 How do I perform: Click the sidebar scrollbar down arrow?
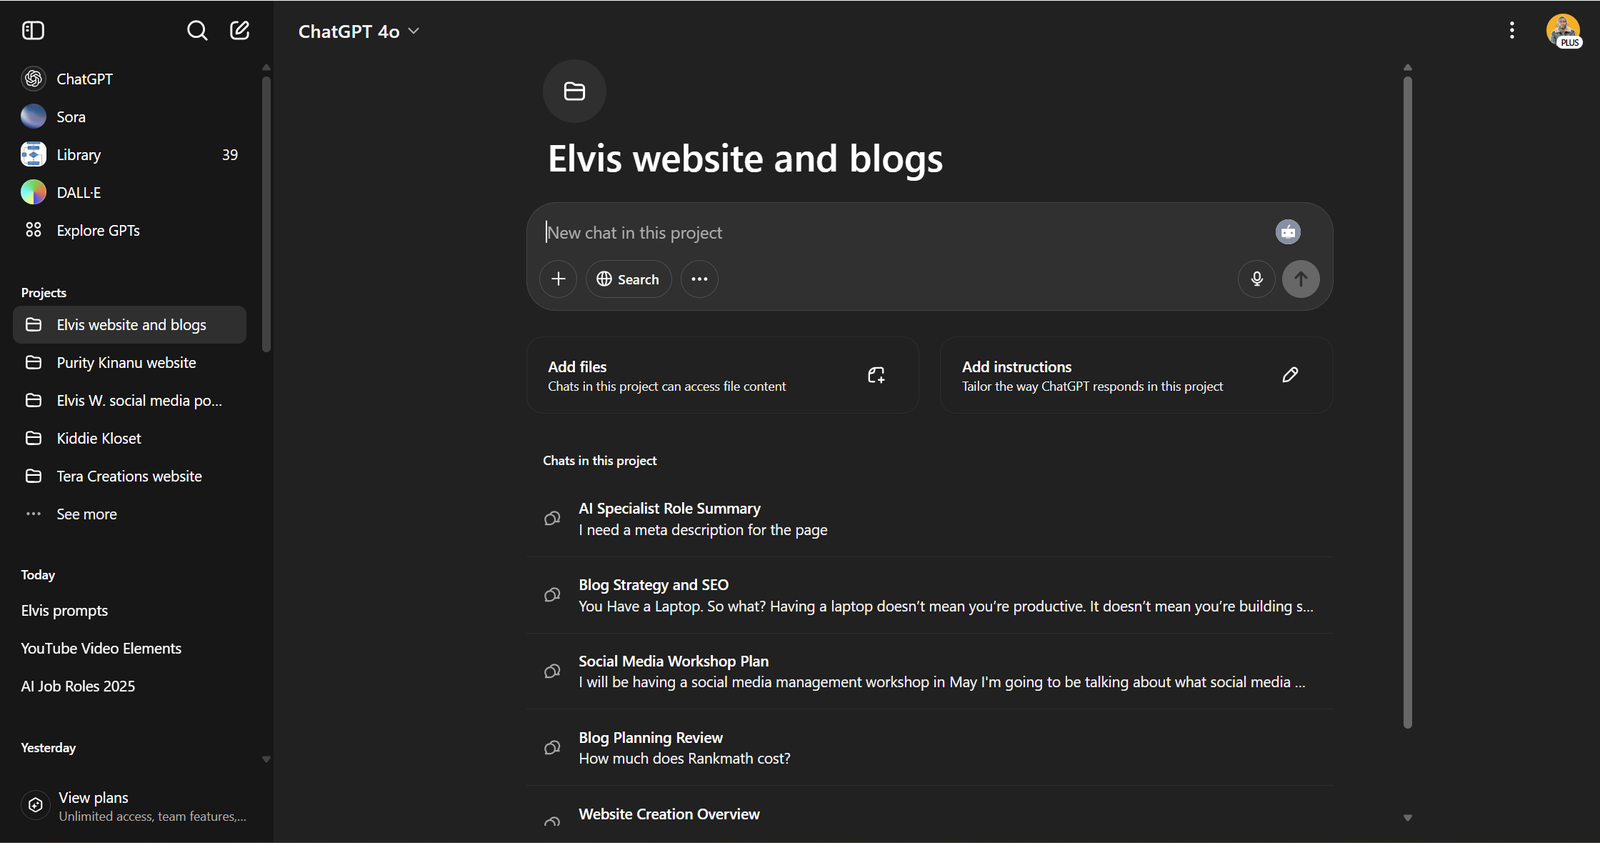coord(266,759)
